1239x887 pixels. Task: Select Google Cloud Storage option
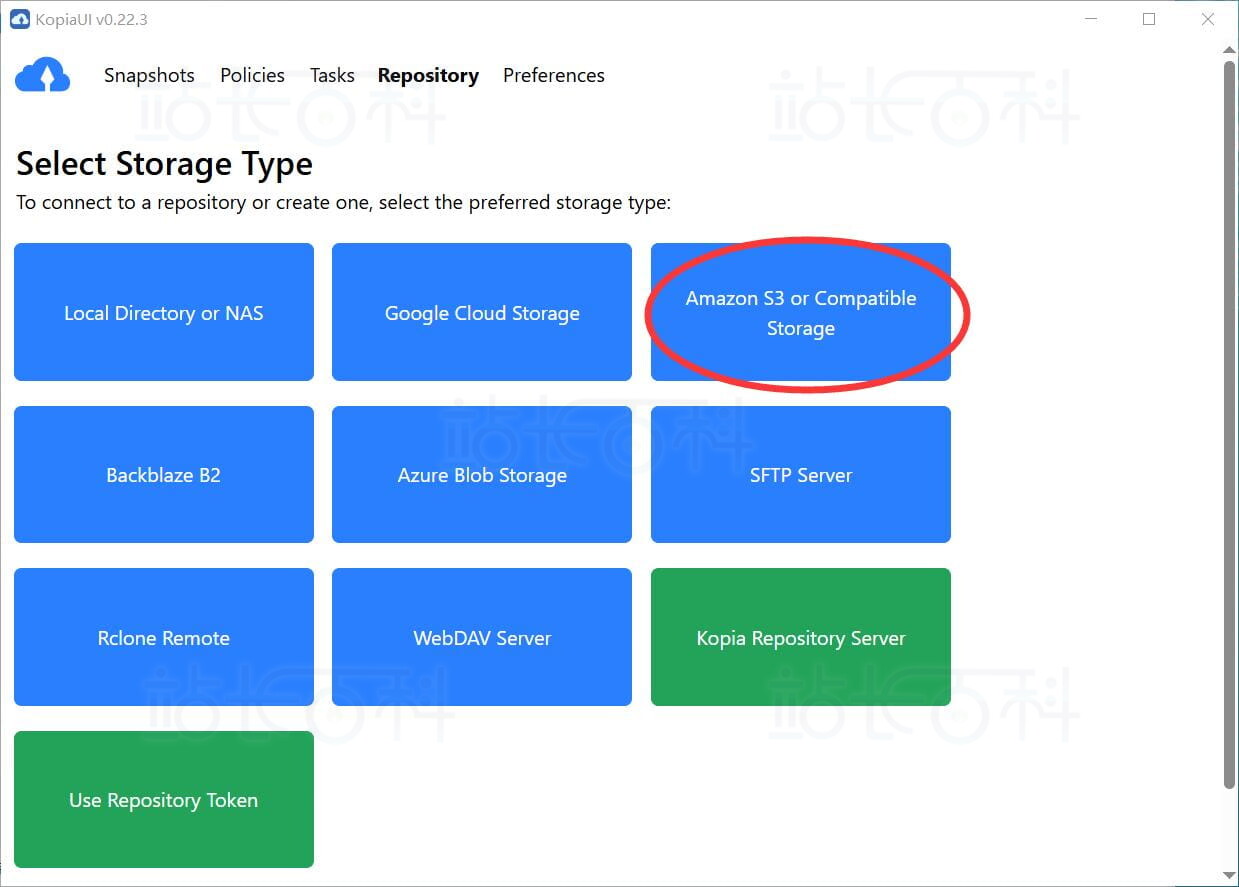[x=482, y=312]
